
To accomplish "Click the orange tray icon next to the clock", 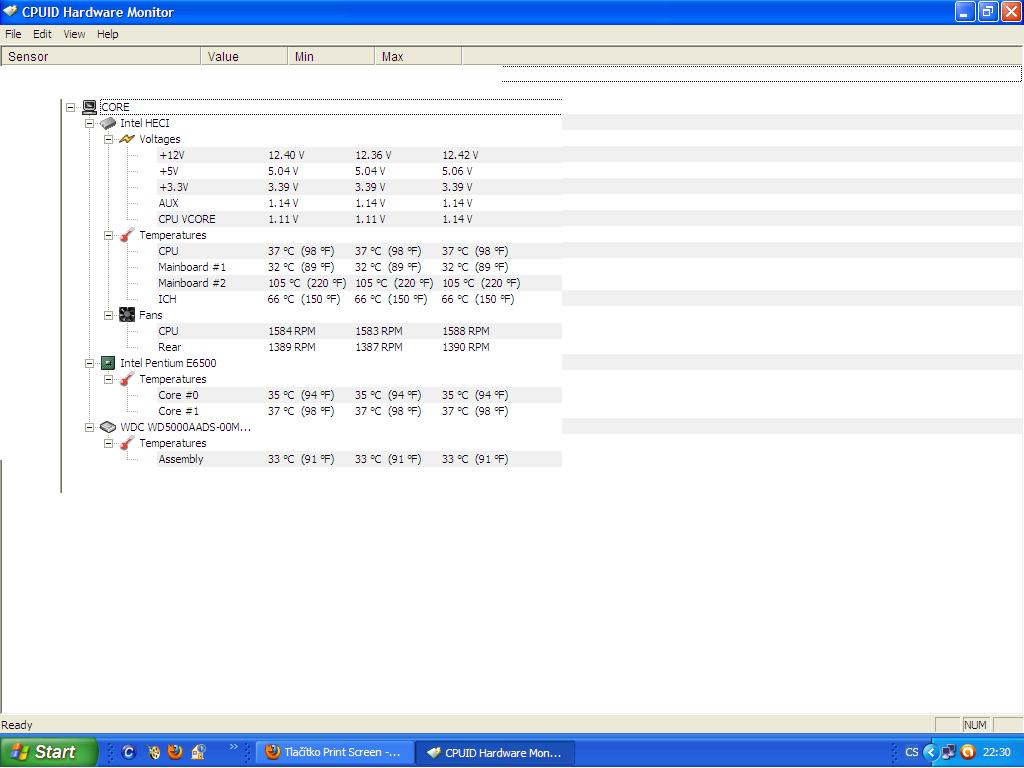I will pyautogui.click(x=968, y=752).
